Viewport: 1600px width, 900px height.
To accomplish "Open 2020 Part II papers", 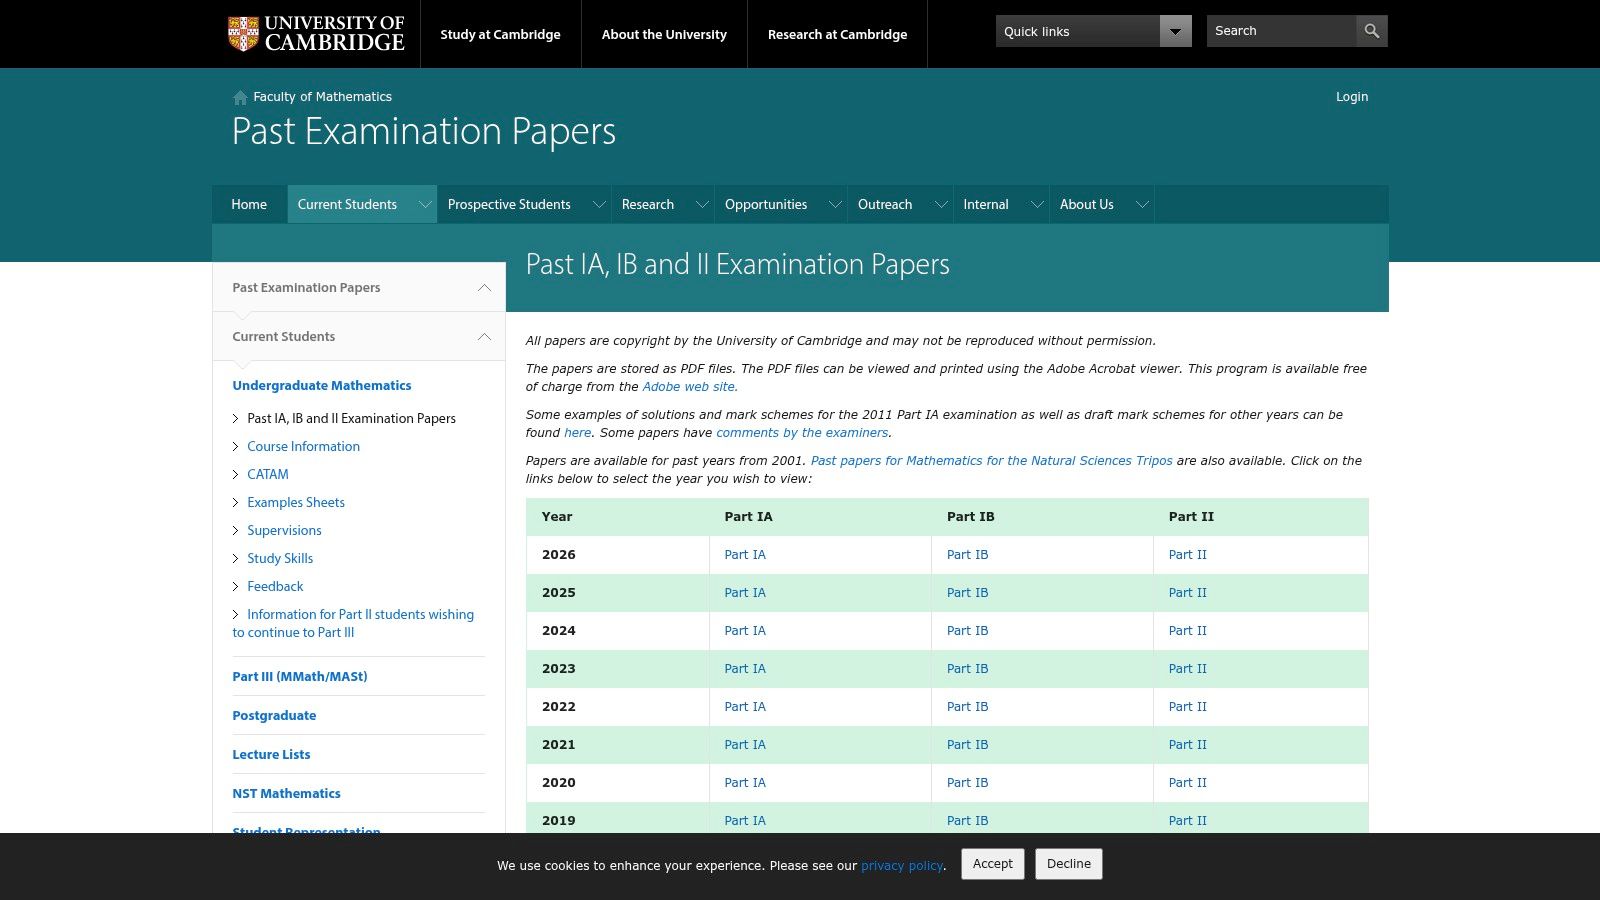I will (1188, 783).
